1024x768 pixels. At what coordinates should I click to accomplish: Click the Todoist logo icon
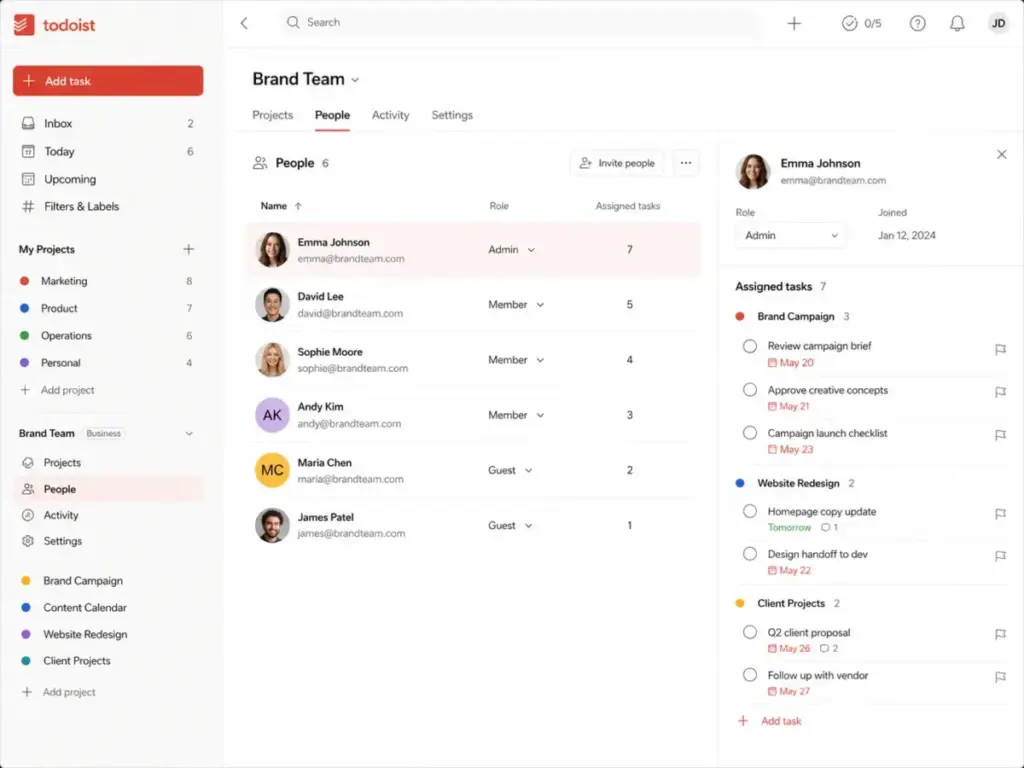click(24, 25)
